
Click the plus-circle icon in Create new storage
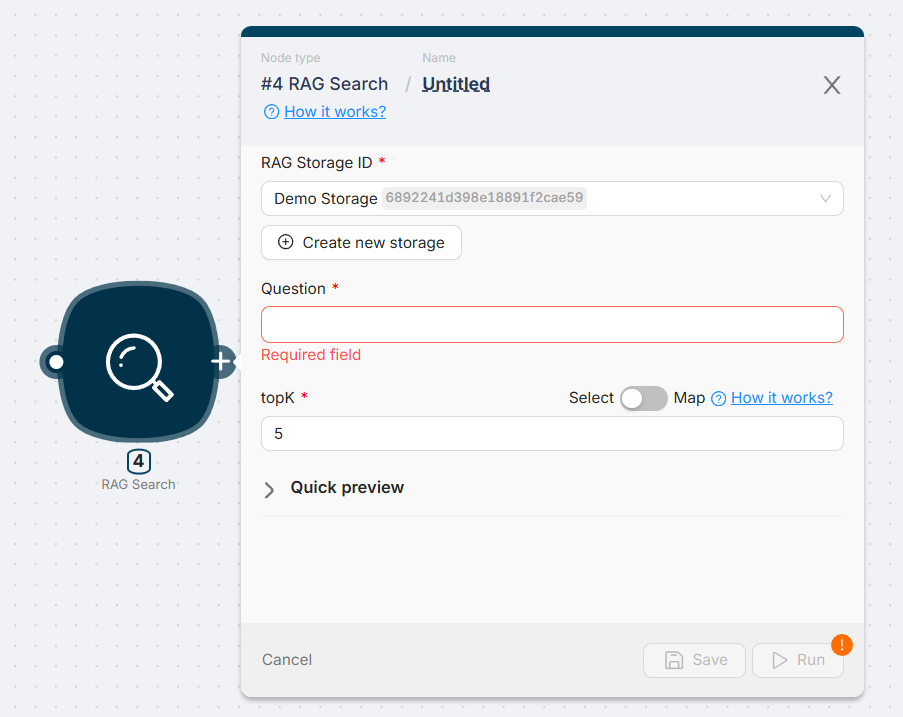click(285, 242)
